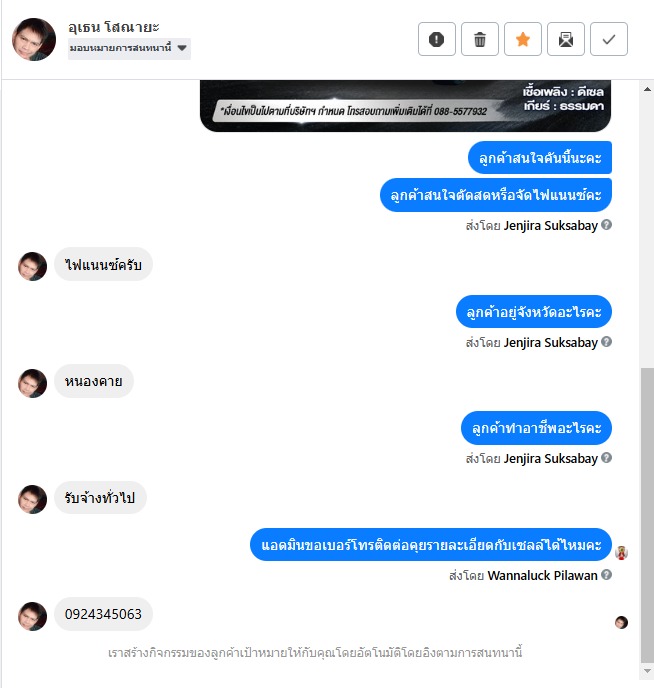Image resolution: width=654 pixels, height=688 pixels.
Task: Click sender name Wannaluck Pilawan
Action: click(x=542, y=575)
